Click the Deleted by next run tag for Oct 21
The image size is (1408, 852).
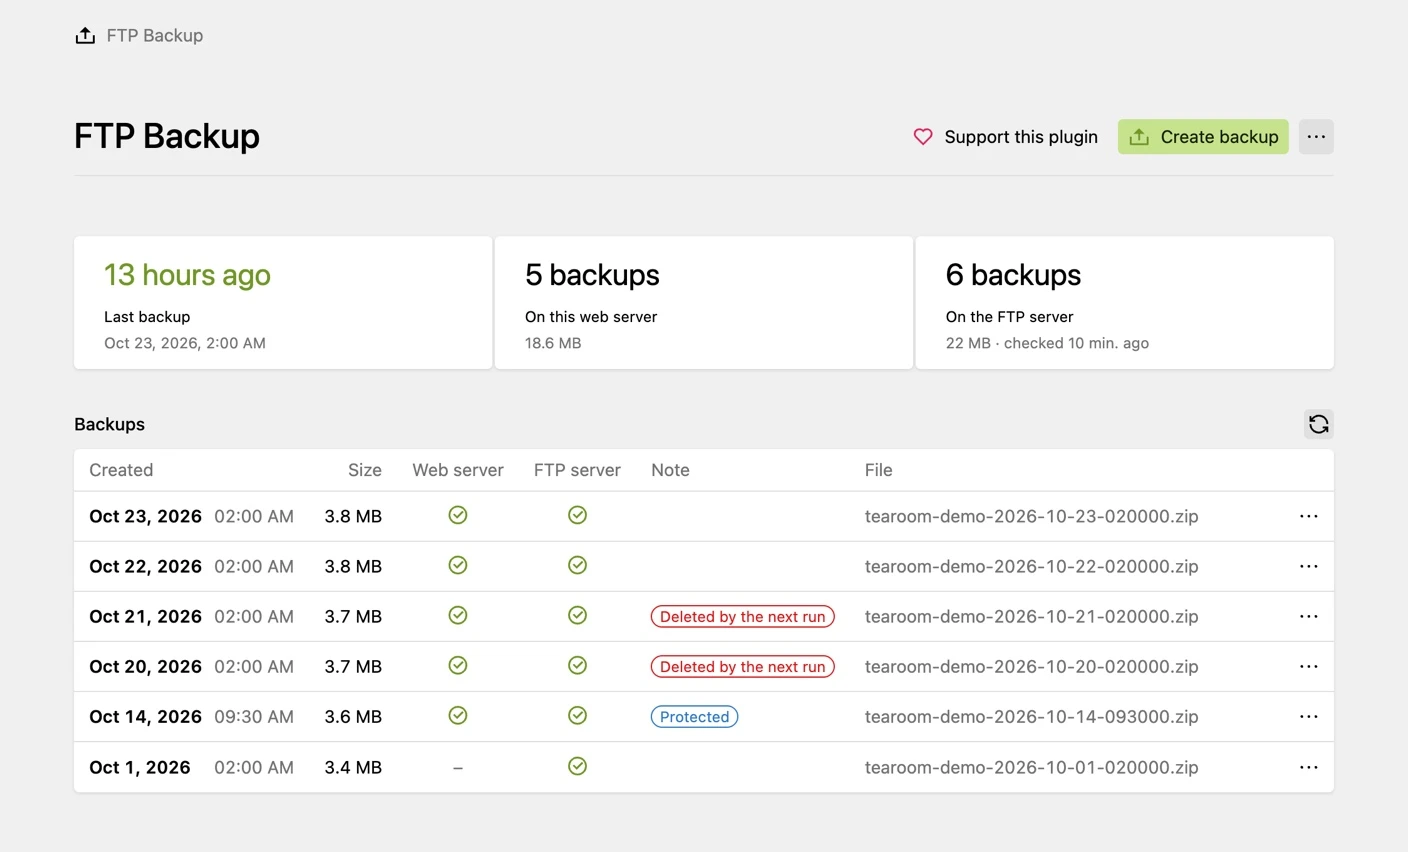[743, 617]
